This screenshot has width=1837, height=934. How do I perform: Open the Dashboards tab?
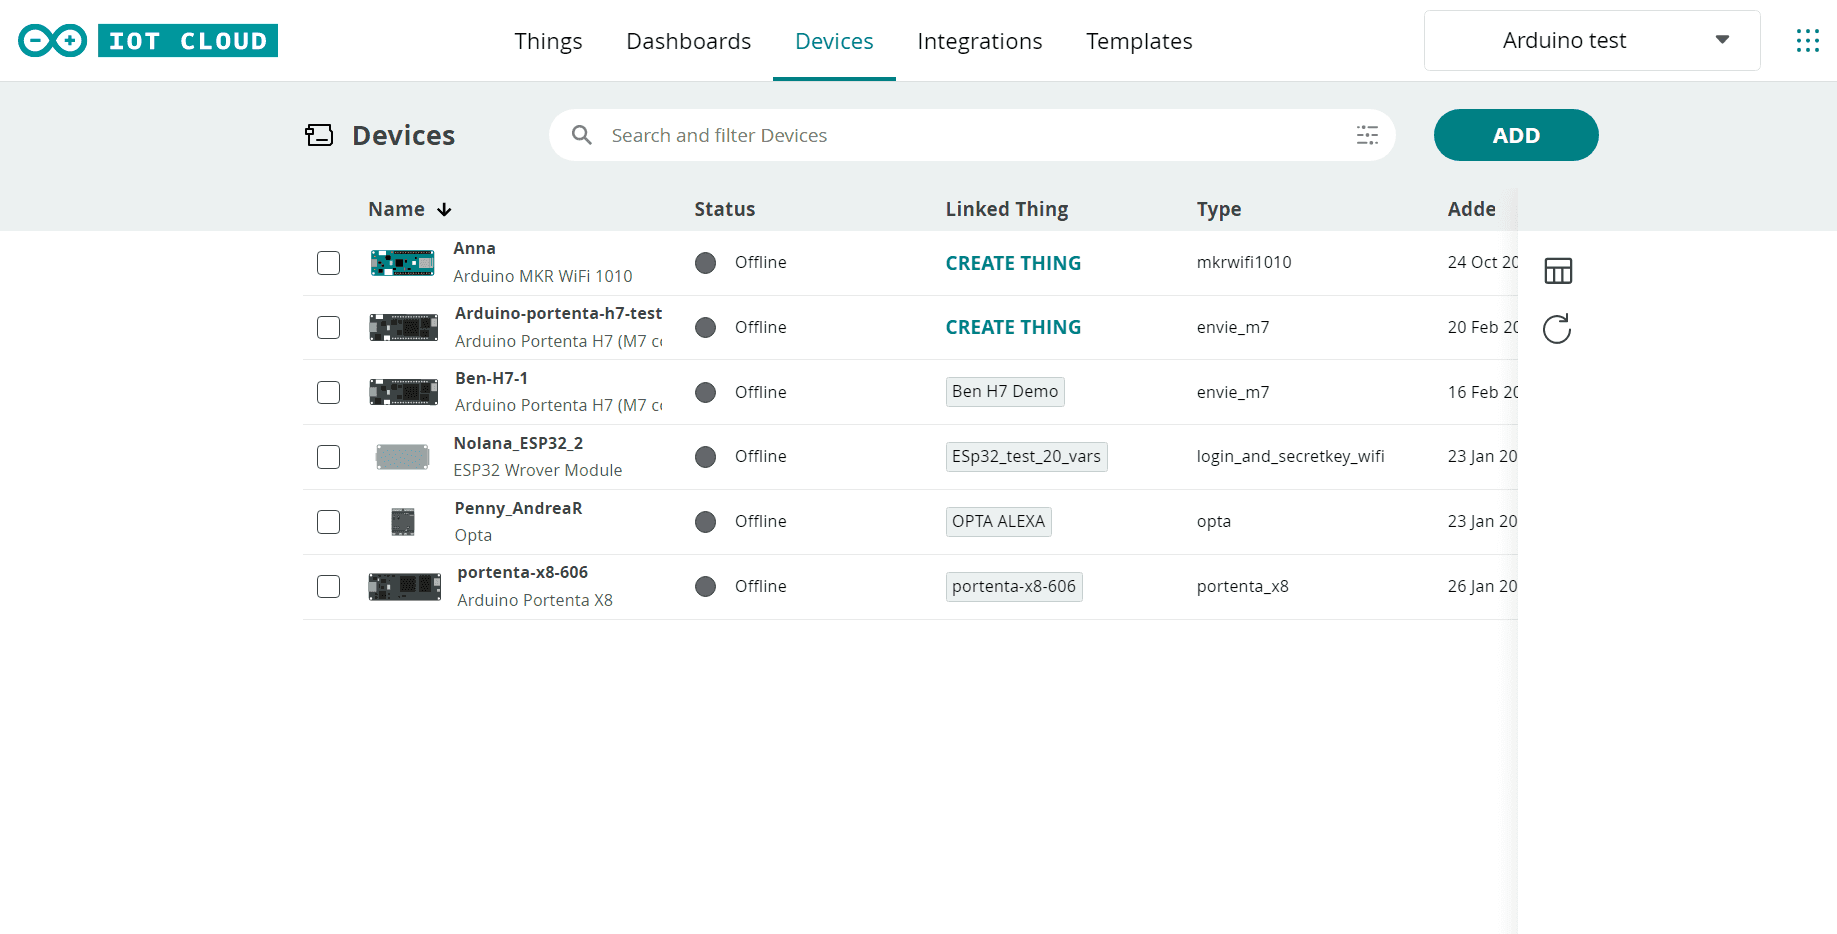coord(688,41)
